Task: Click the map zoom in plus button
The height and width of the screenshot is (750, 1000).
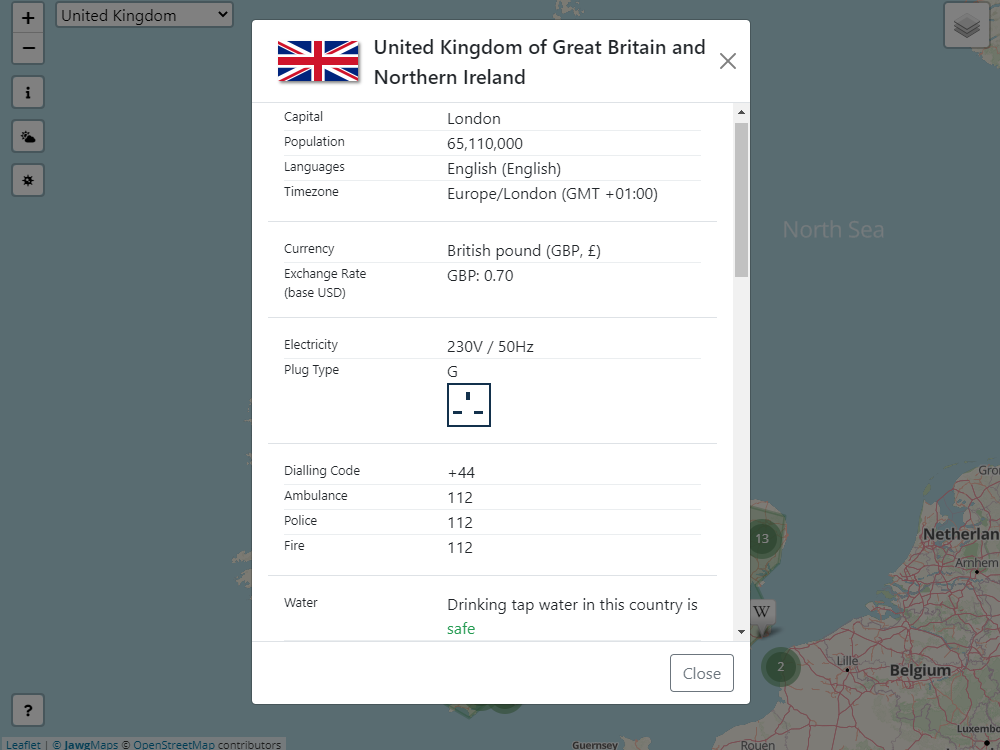Action: 28,18
